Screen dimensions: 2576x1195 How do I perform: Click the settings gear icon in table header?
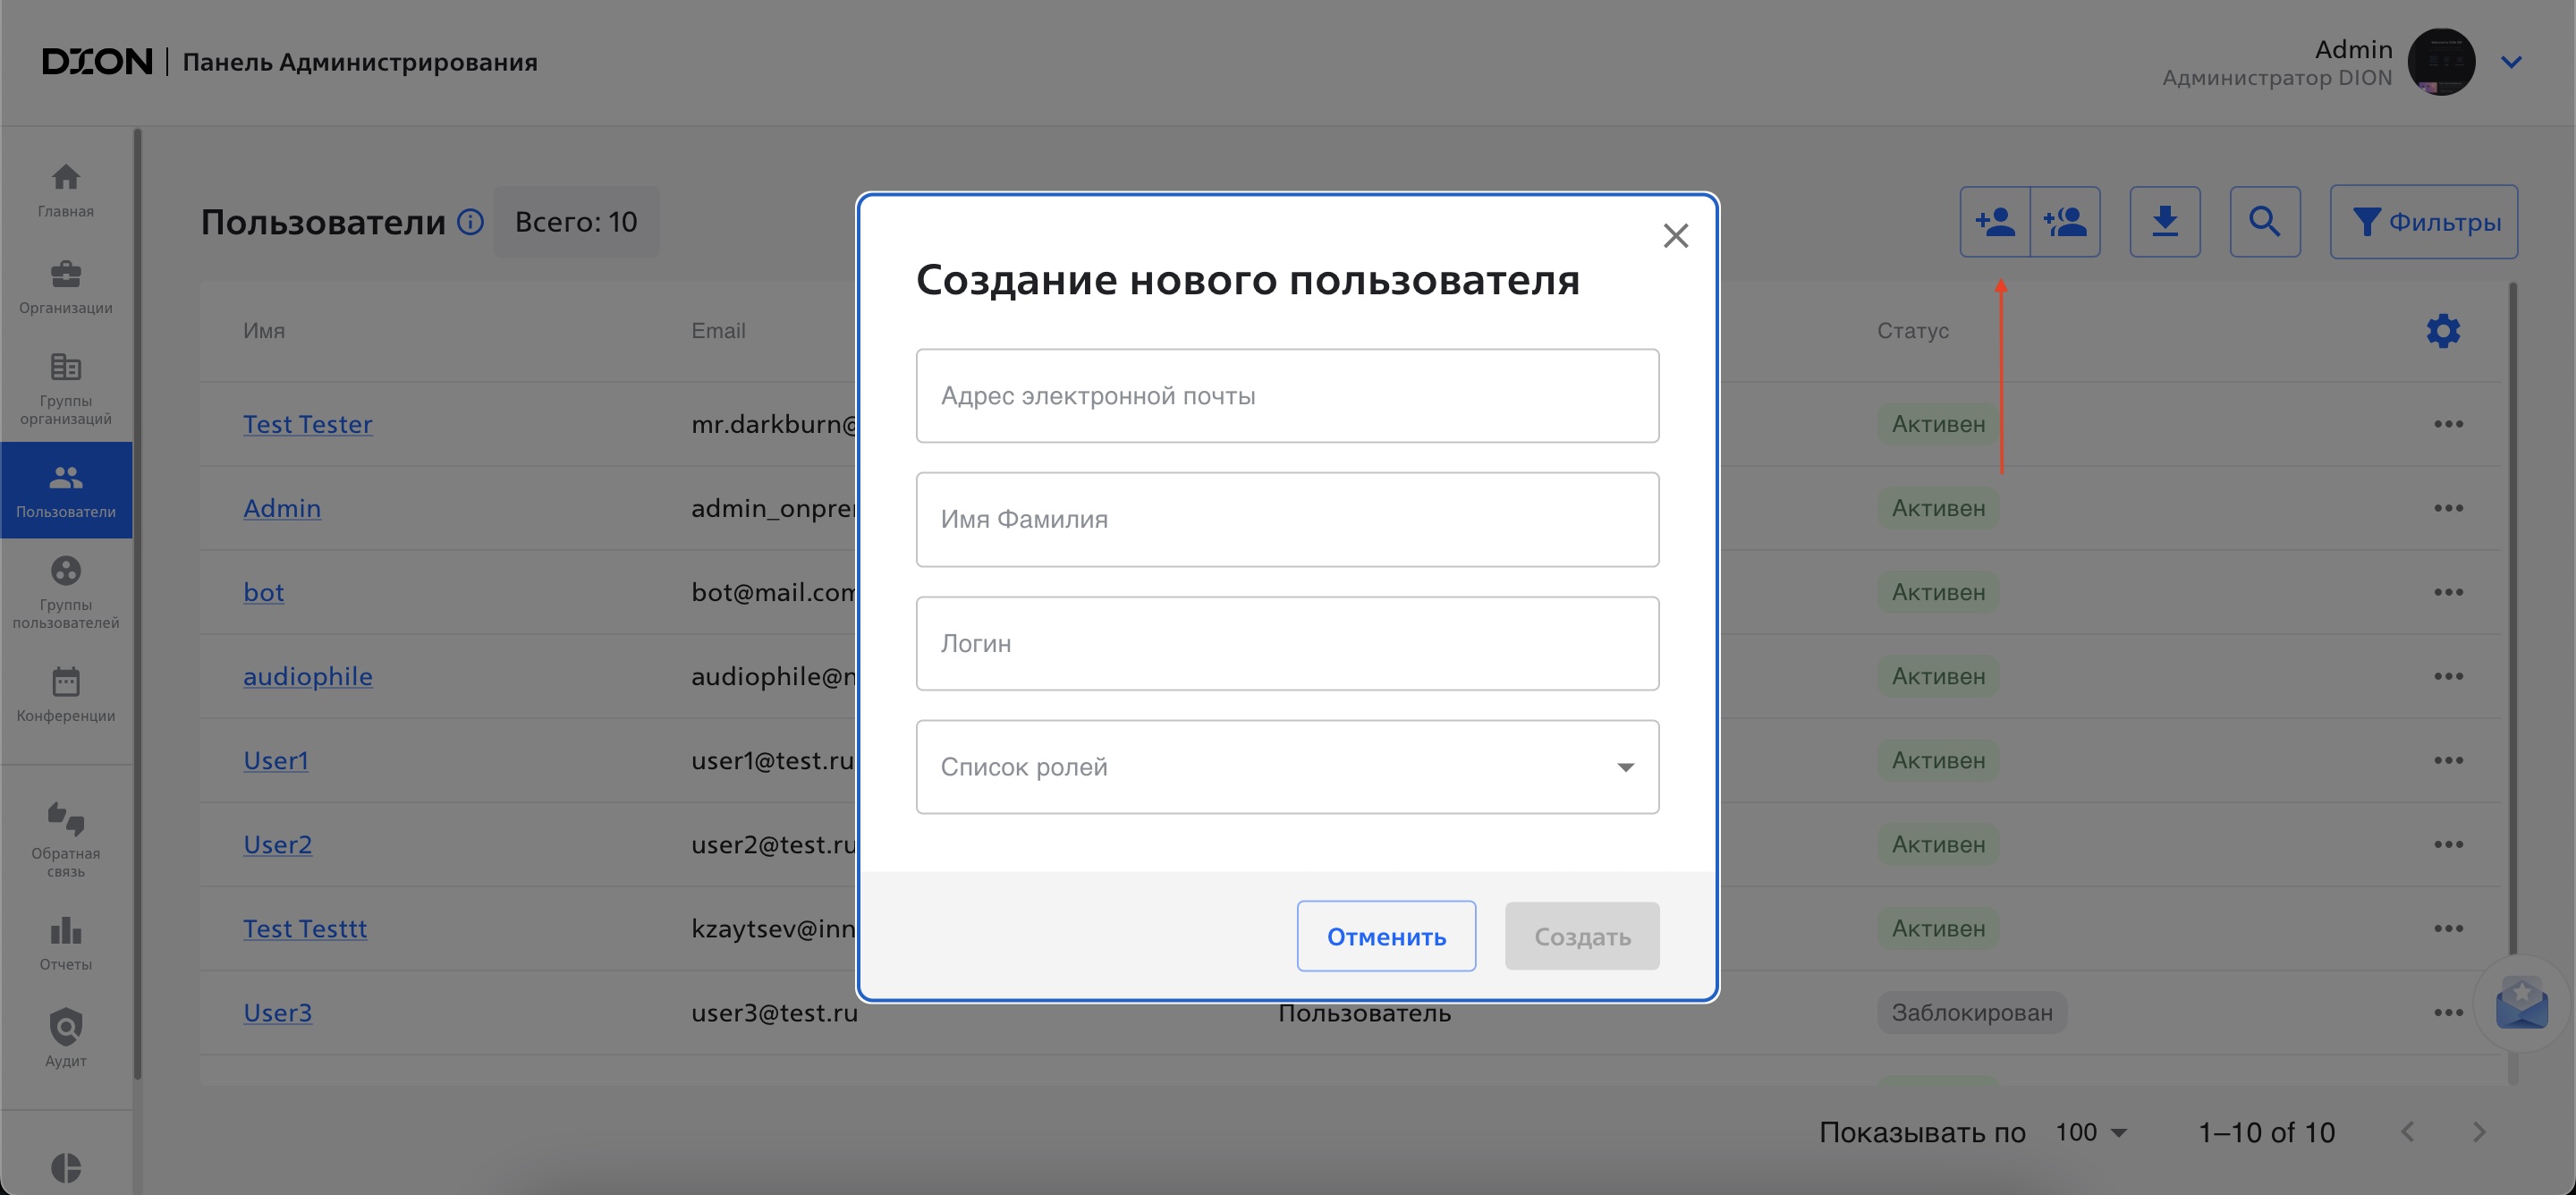(x=2443, y=330)
